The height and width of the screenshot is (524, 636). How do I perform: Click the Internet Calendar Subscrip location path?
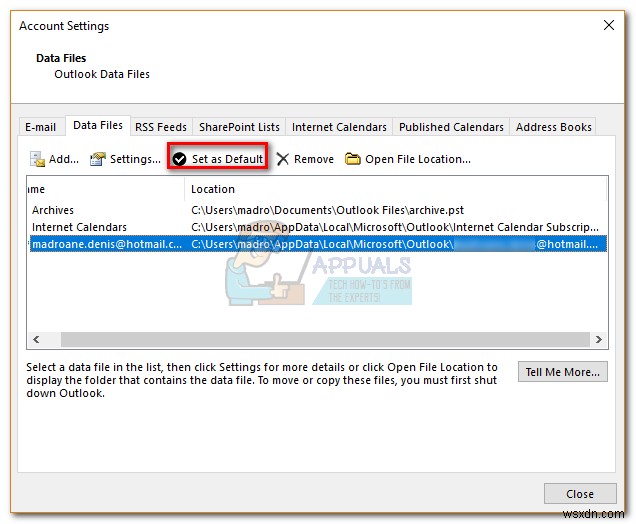pos(395,227)
